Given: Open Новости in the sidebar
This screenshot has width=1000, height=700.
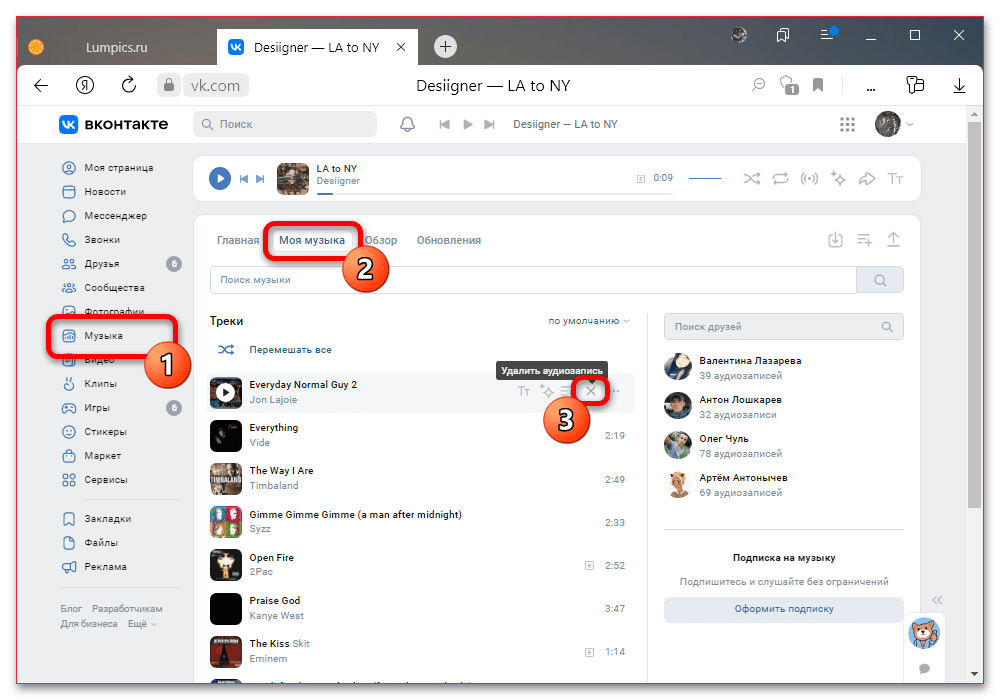Looking at the screenshot, I should point(94,192).
